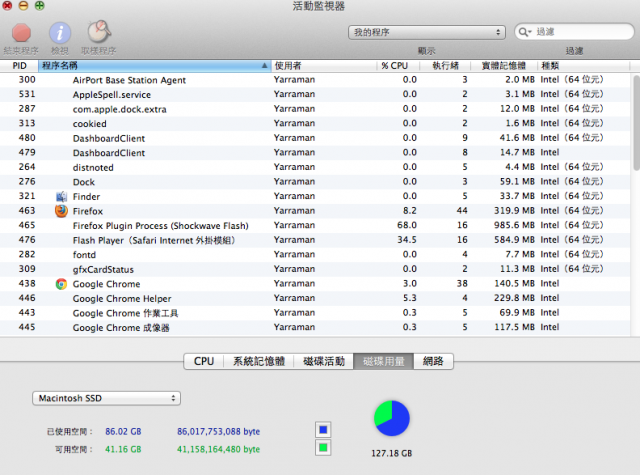Click the Finder icon in process list
Screen dimensions: 640x475
pyautogui.click(x=61, y=197)
